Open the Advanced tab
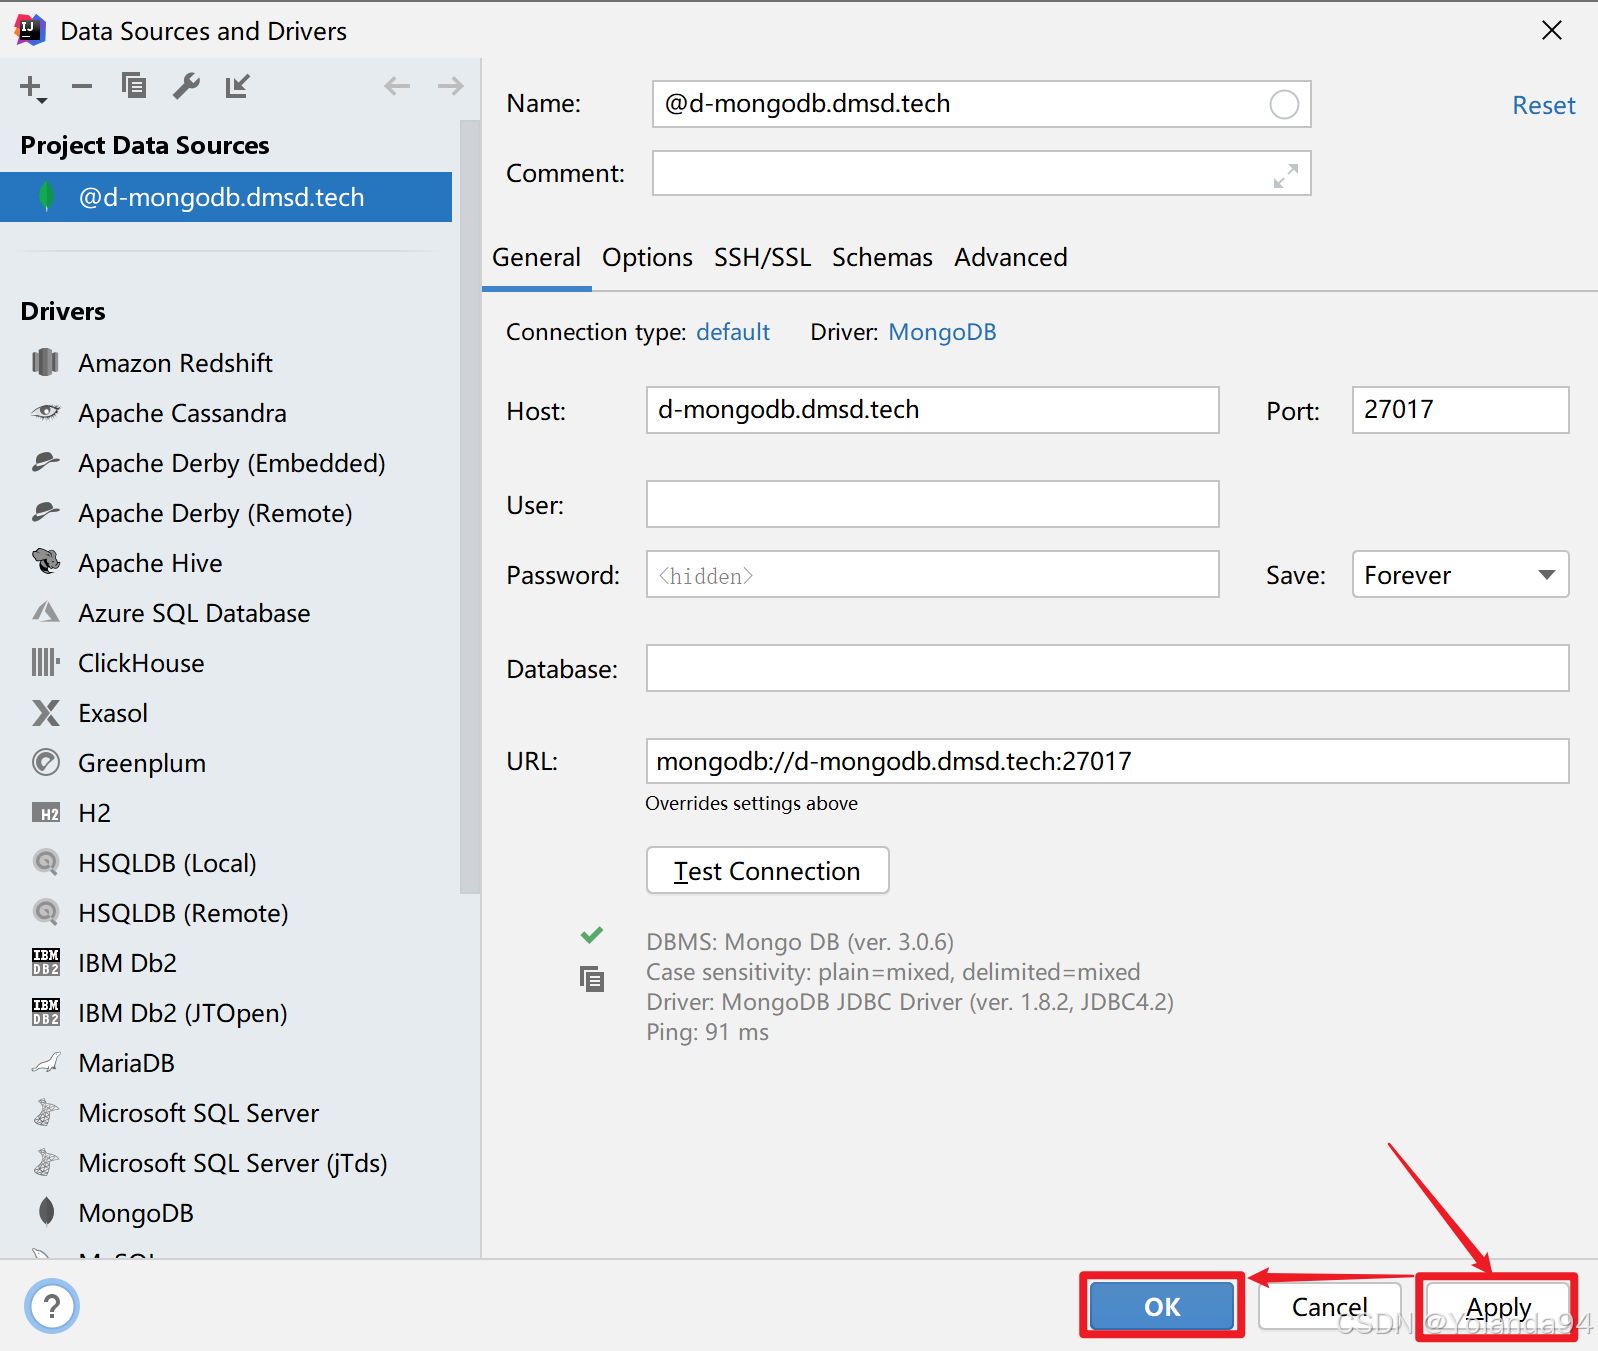The height and width of the screenshot is (1351, 1598). 1010,258
